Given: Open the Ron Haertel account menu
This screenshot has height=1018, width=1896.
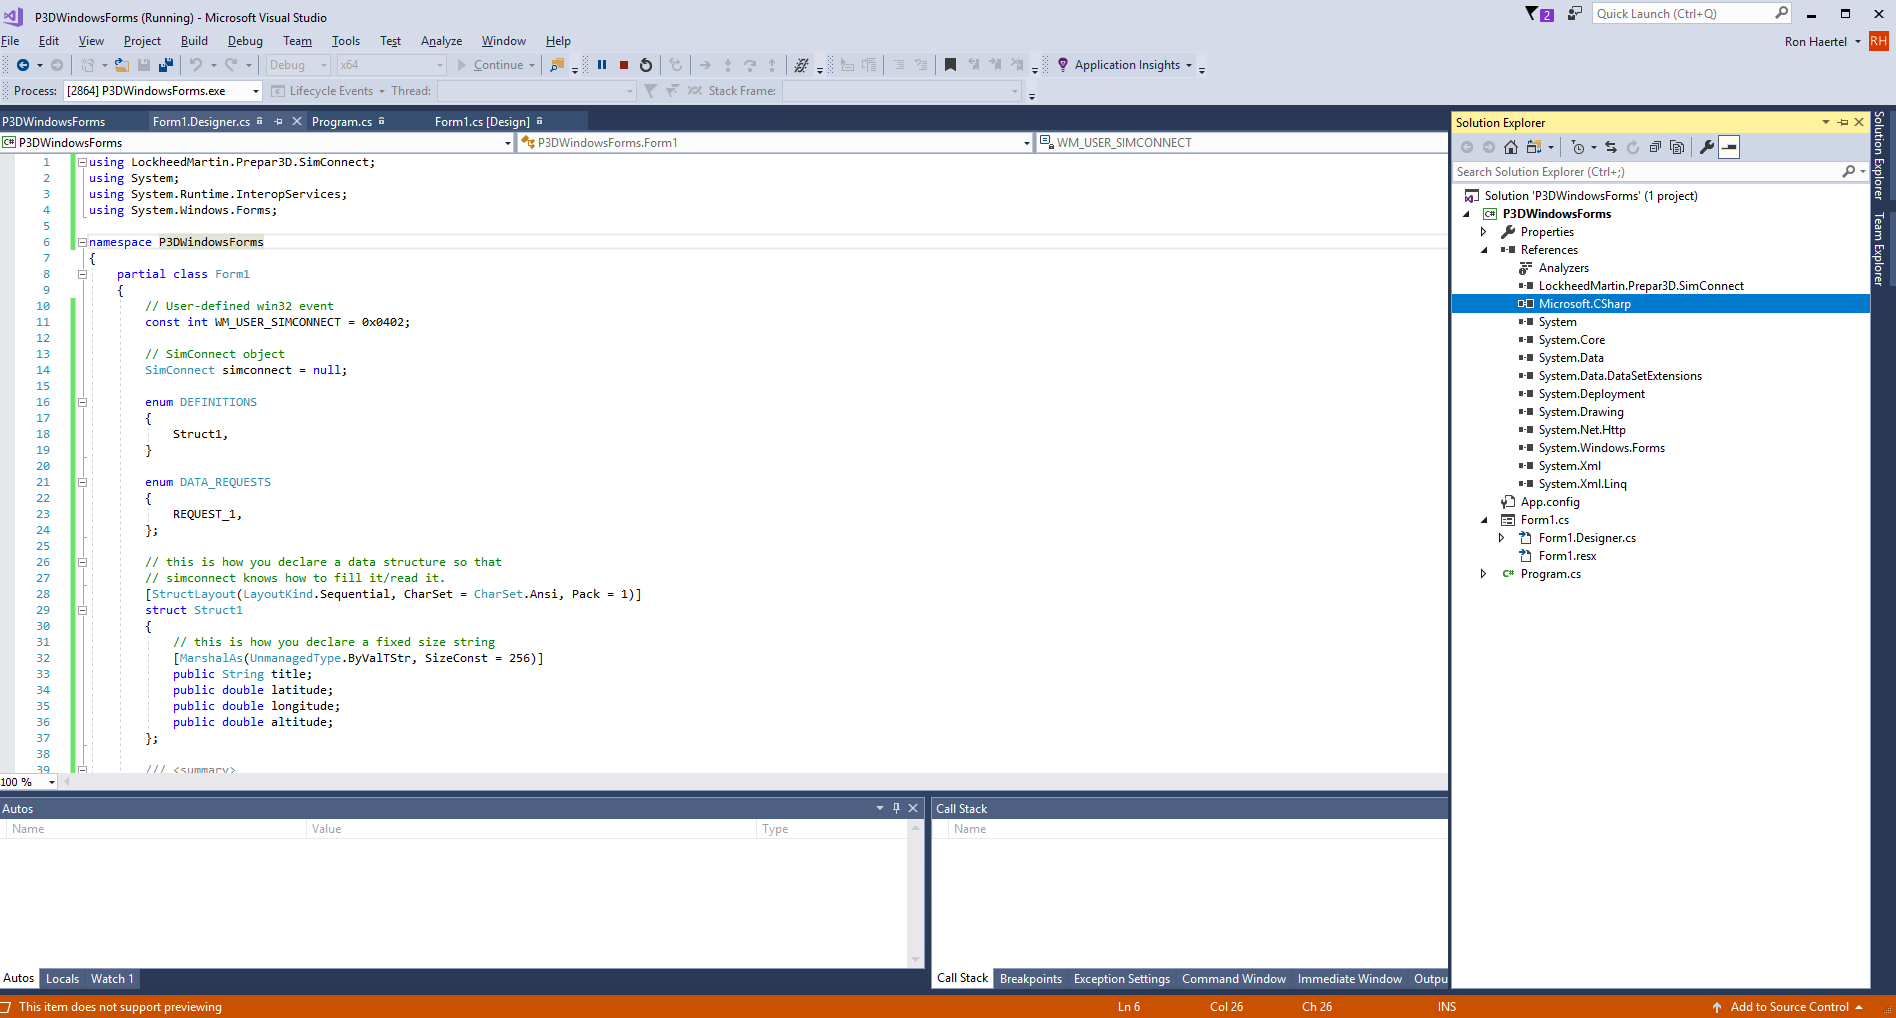Looking at the screenshot, I should point(1823,42).
